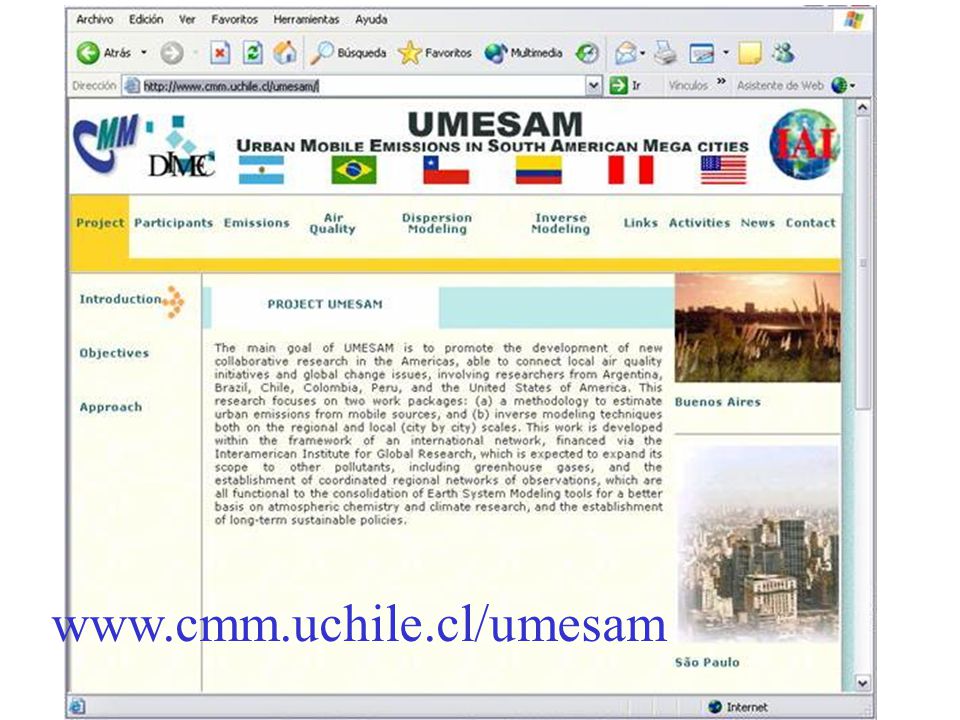The height and width of the screenshot is (720, 960).
Task: Refresh the page with green arrows icon
Action: tap(252, 53)
